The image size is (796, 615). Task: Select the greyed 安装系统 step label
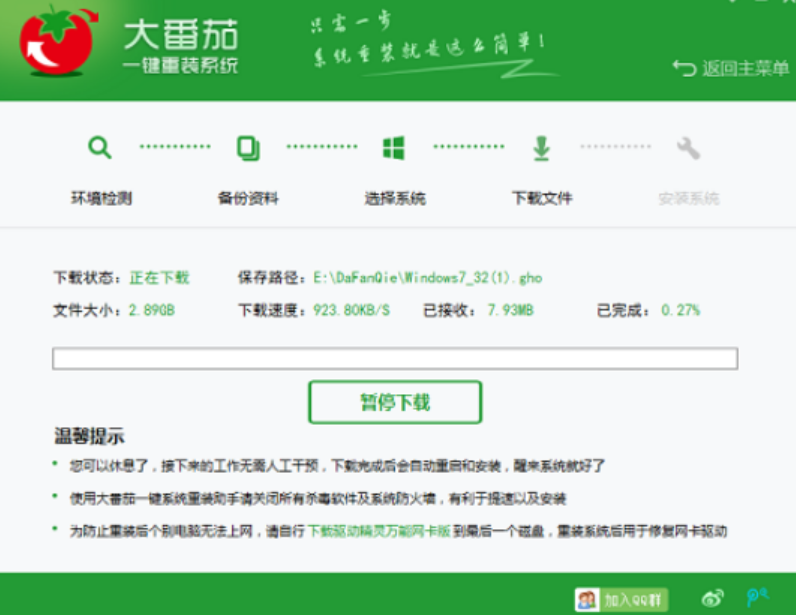[689, 198]
